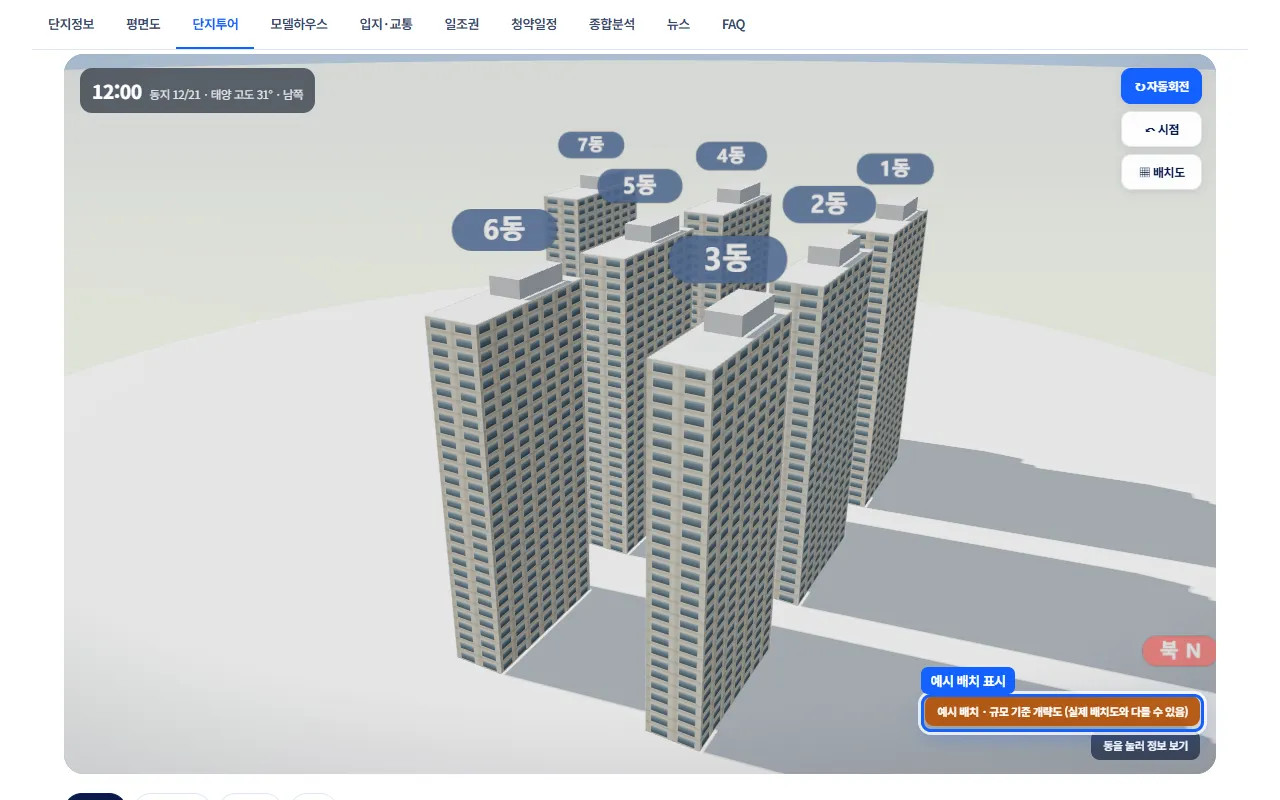Toggle the 자동회전 auto-rotate button
1280x800 pixels.
pyautogui.click(x=1161, y=86)
